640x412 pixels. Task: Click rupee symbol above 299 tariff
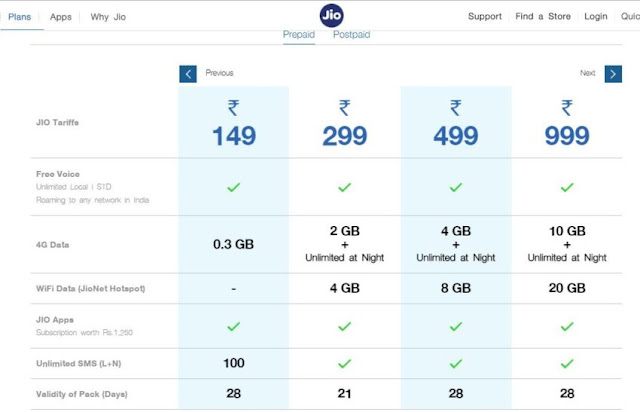(344, 108)
